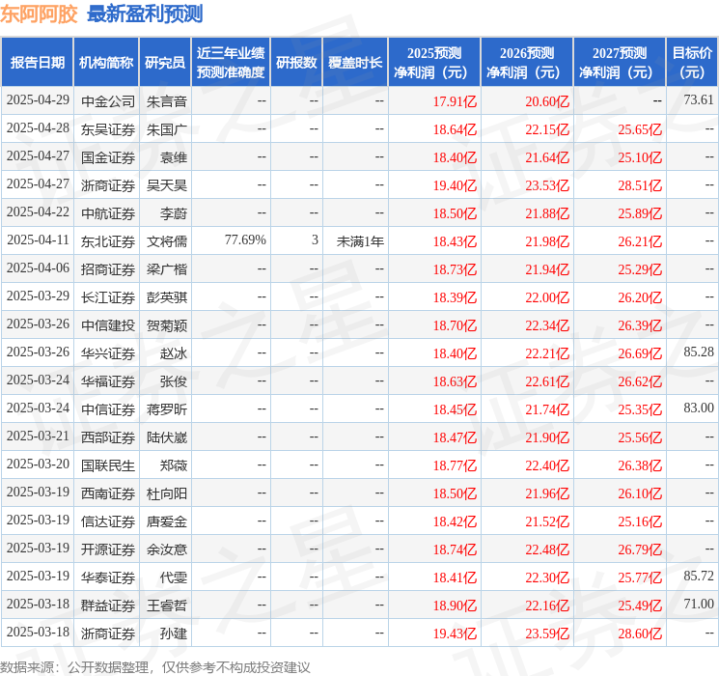Select the 机构简称 column header
The height and width of the screenshot is (676, 719).
pos(106,62)
